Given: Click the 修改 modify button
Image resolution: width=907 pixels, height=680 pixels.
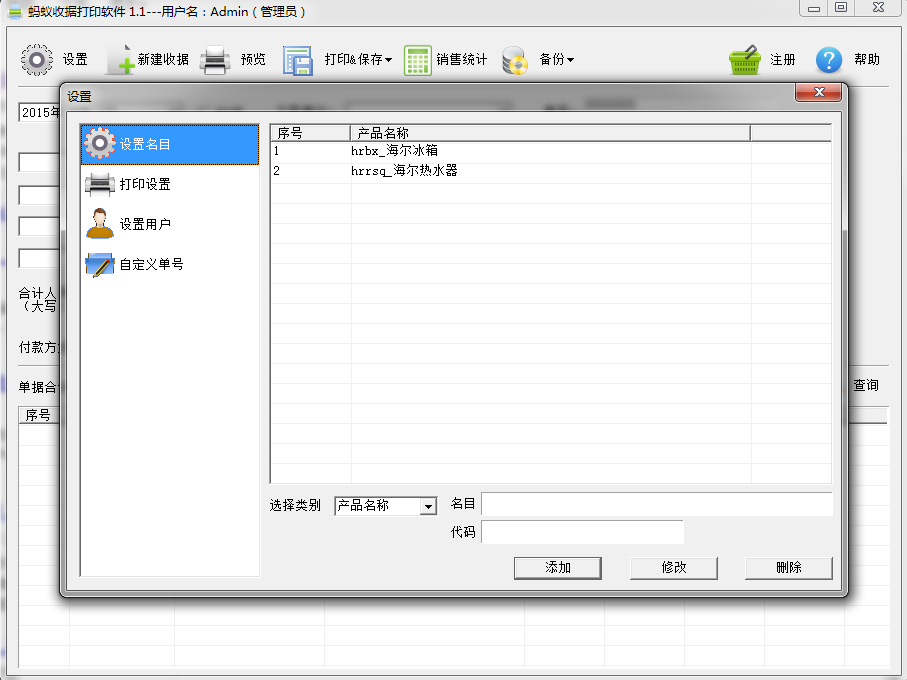Looking at the screenshot, I should click(x=673, y=567).
